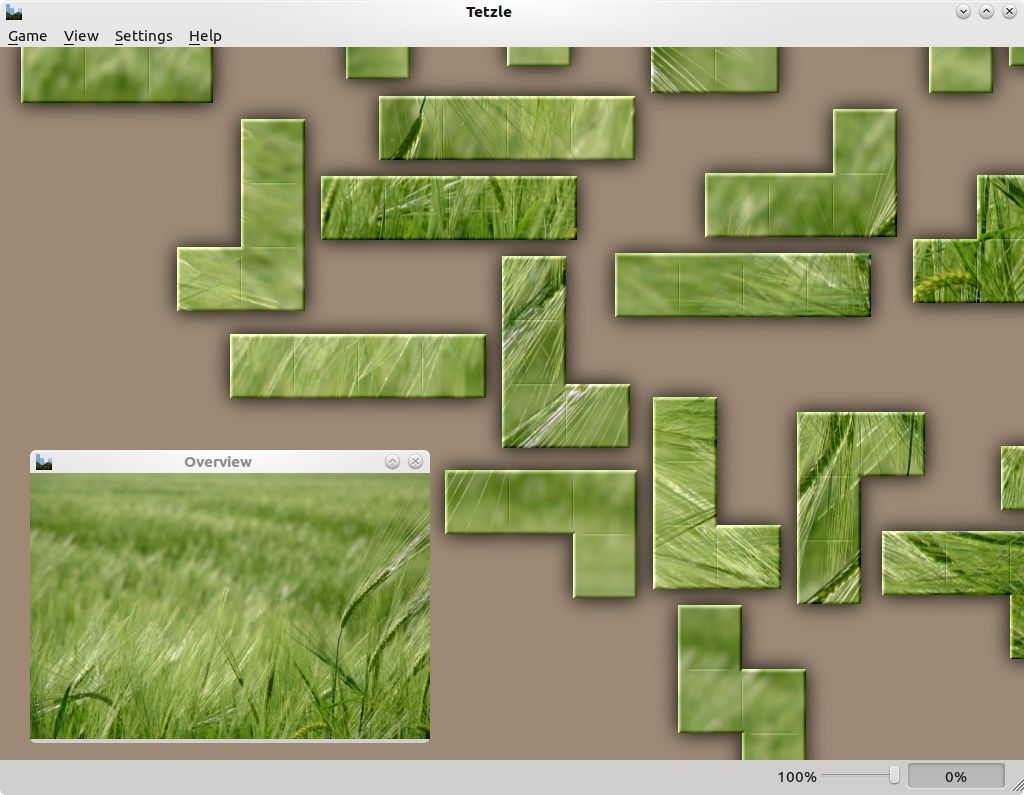
Task: Maximize the Tetzle main window
Action: tap(986, 12)
